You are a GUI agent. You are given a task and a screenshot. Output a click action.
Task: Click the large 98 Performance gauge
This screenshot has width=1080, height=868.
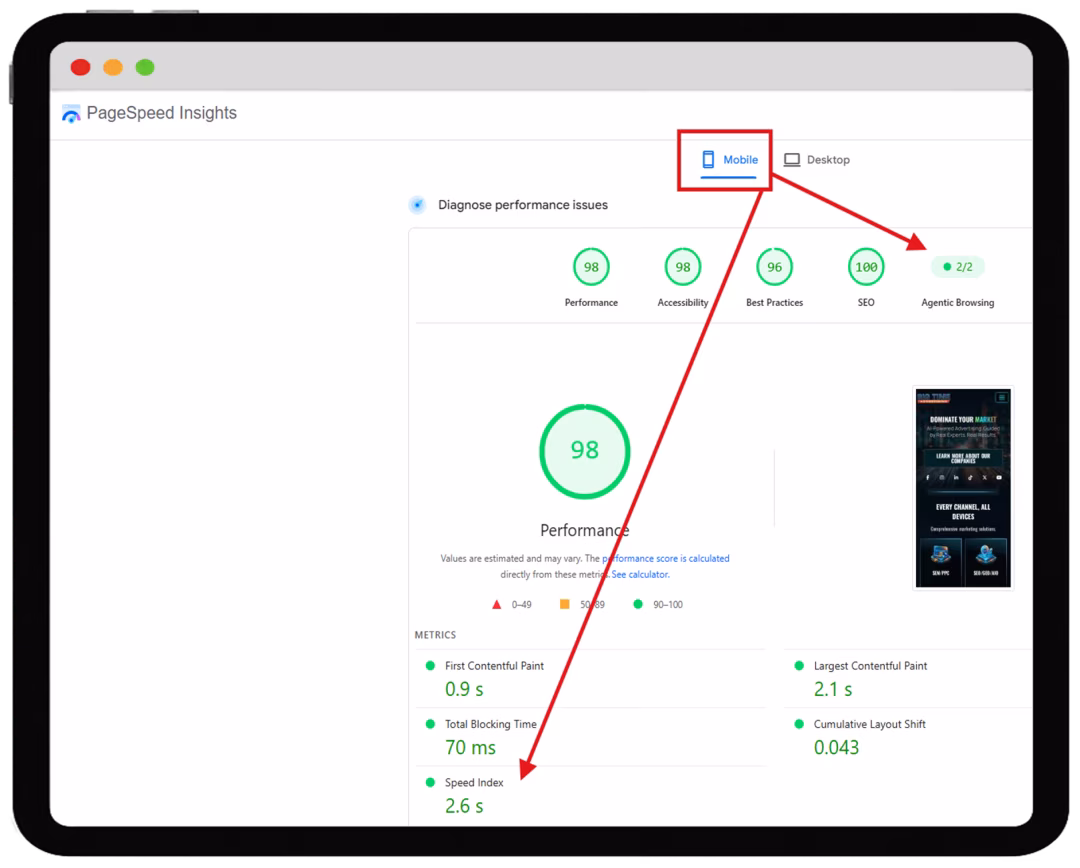click(x=585, y=451)
